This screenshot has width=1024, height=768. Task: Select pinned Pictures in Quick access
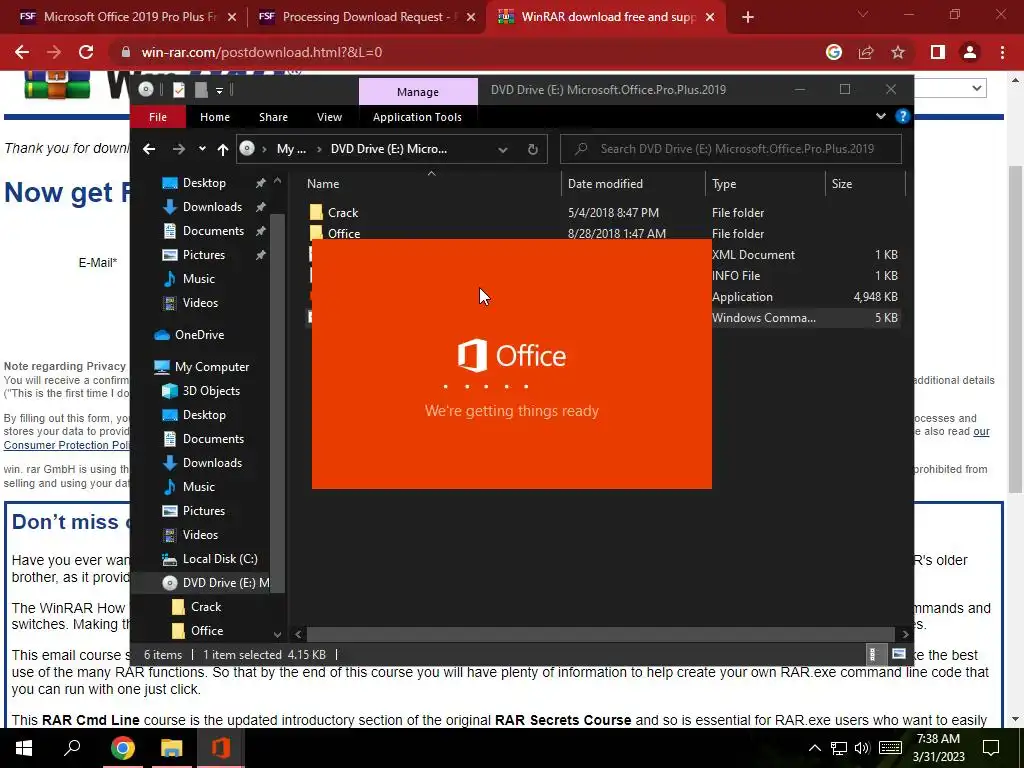pyautogui.click(x=204, y=255)
